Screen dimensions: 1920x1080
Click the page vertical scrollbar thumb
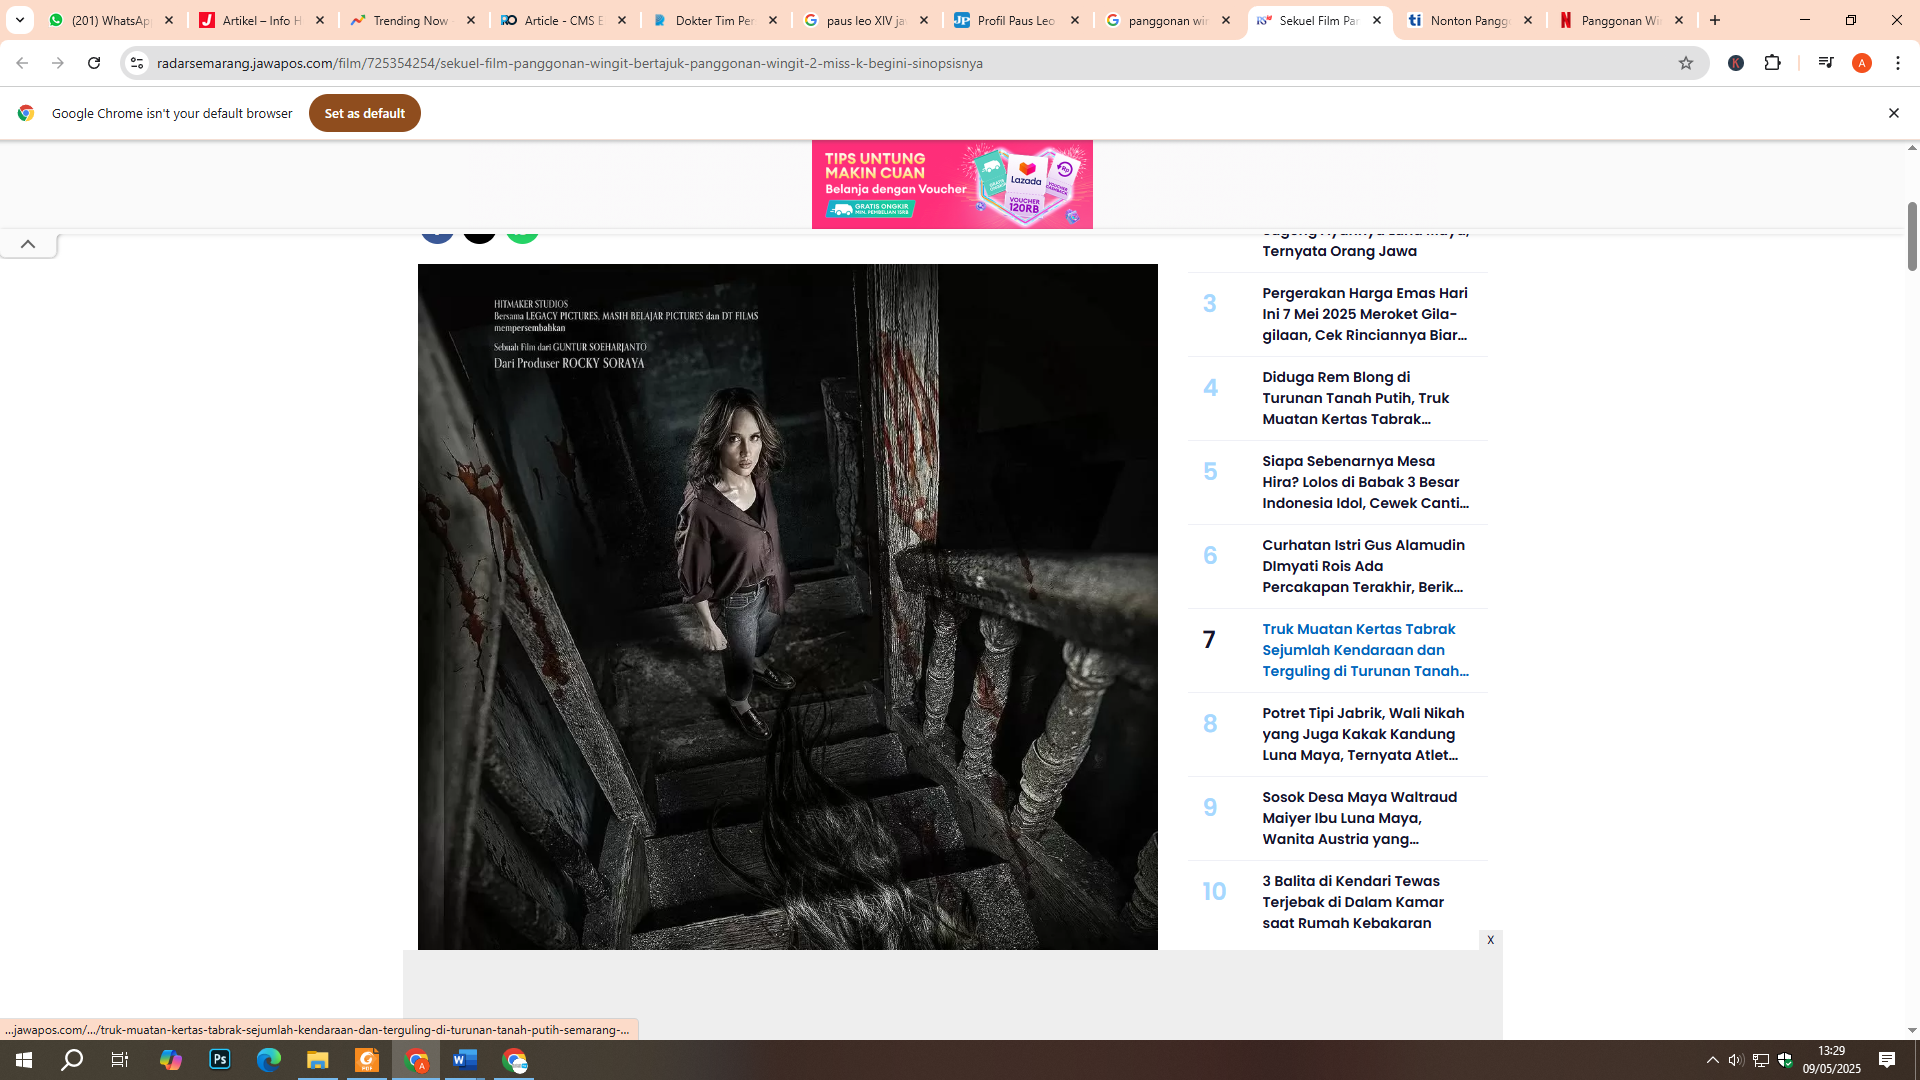point(1912,236)
